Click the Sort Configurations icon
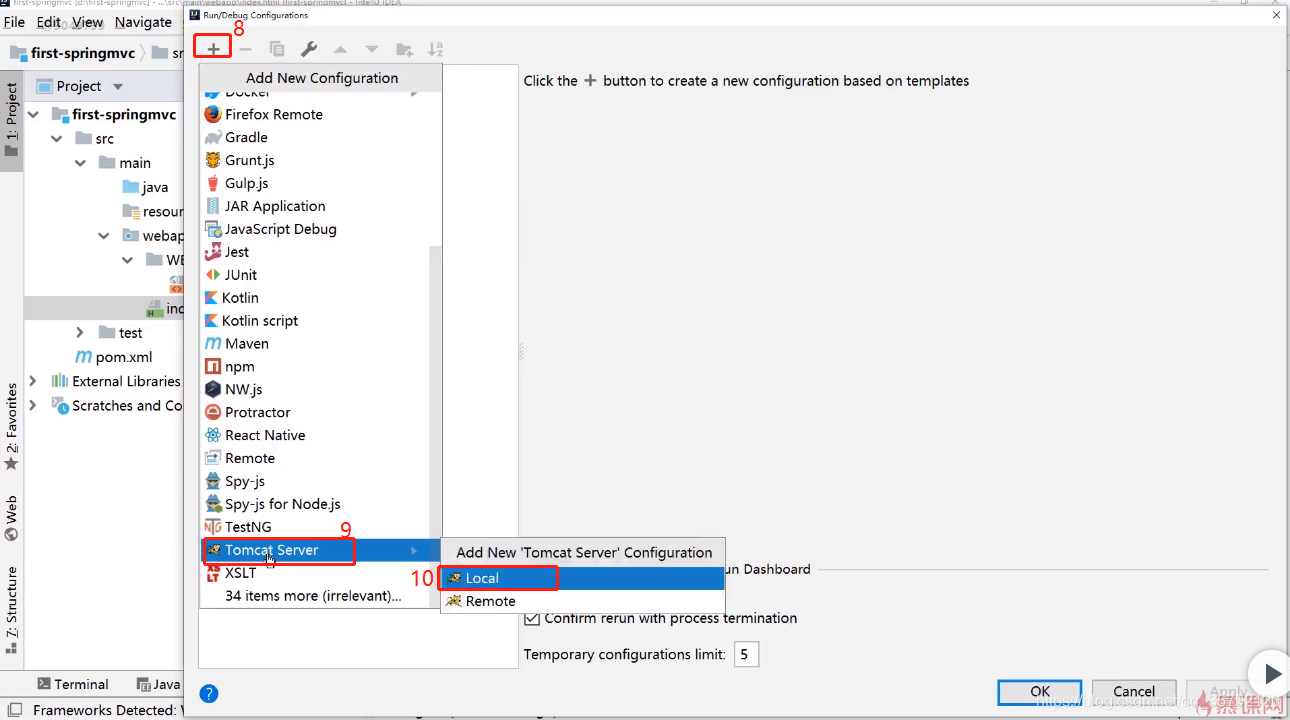This screenshot has height=720, width=1290. click(x=435, y=49)
